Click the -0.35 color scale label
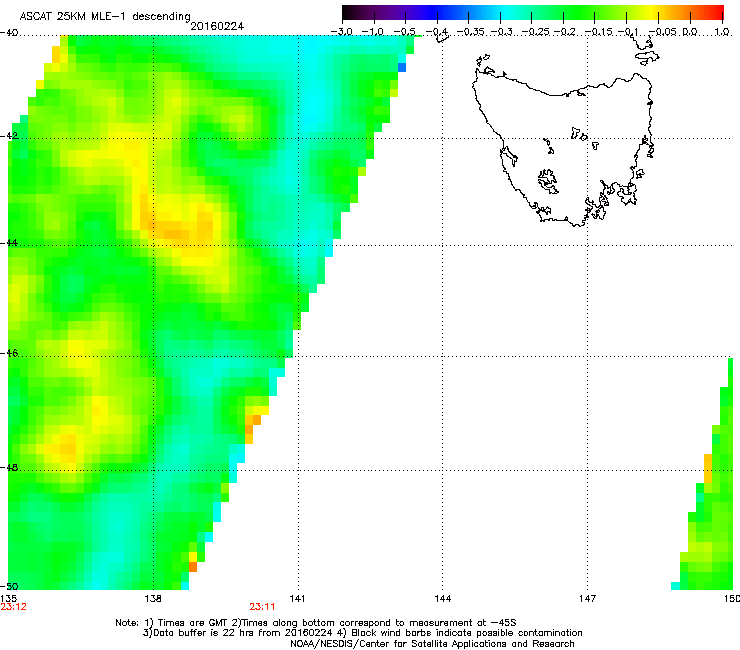This screenshot has height=650, width=740. pos(471,32)
